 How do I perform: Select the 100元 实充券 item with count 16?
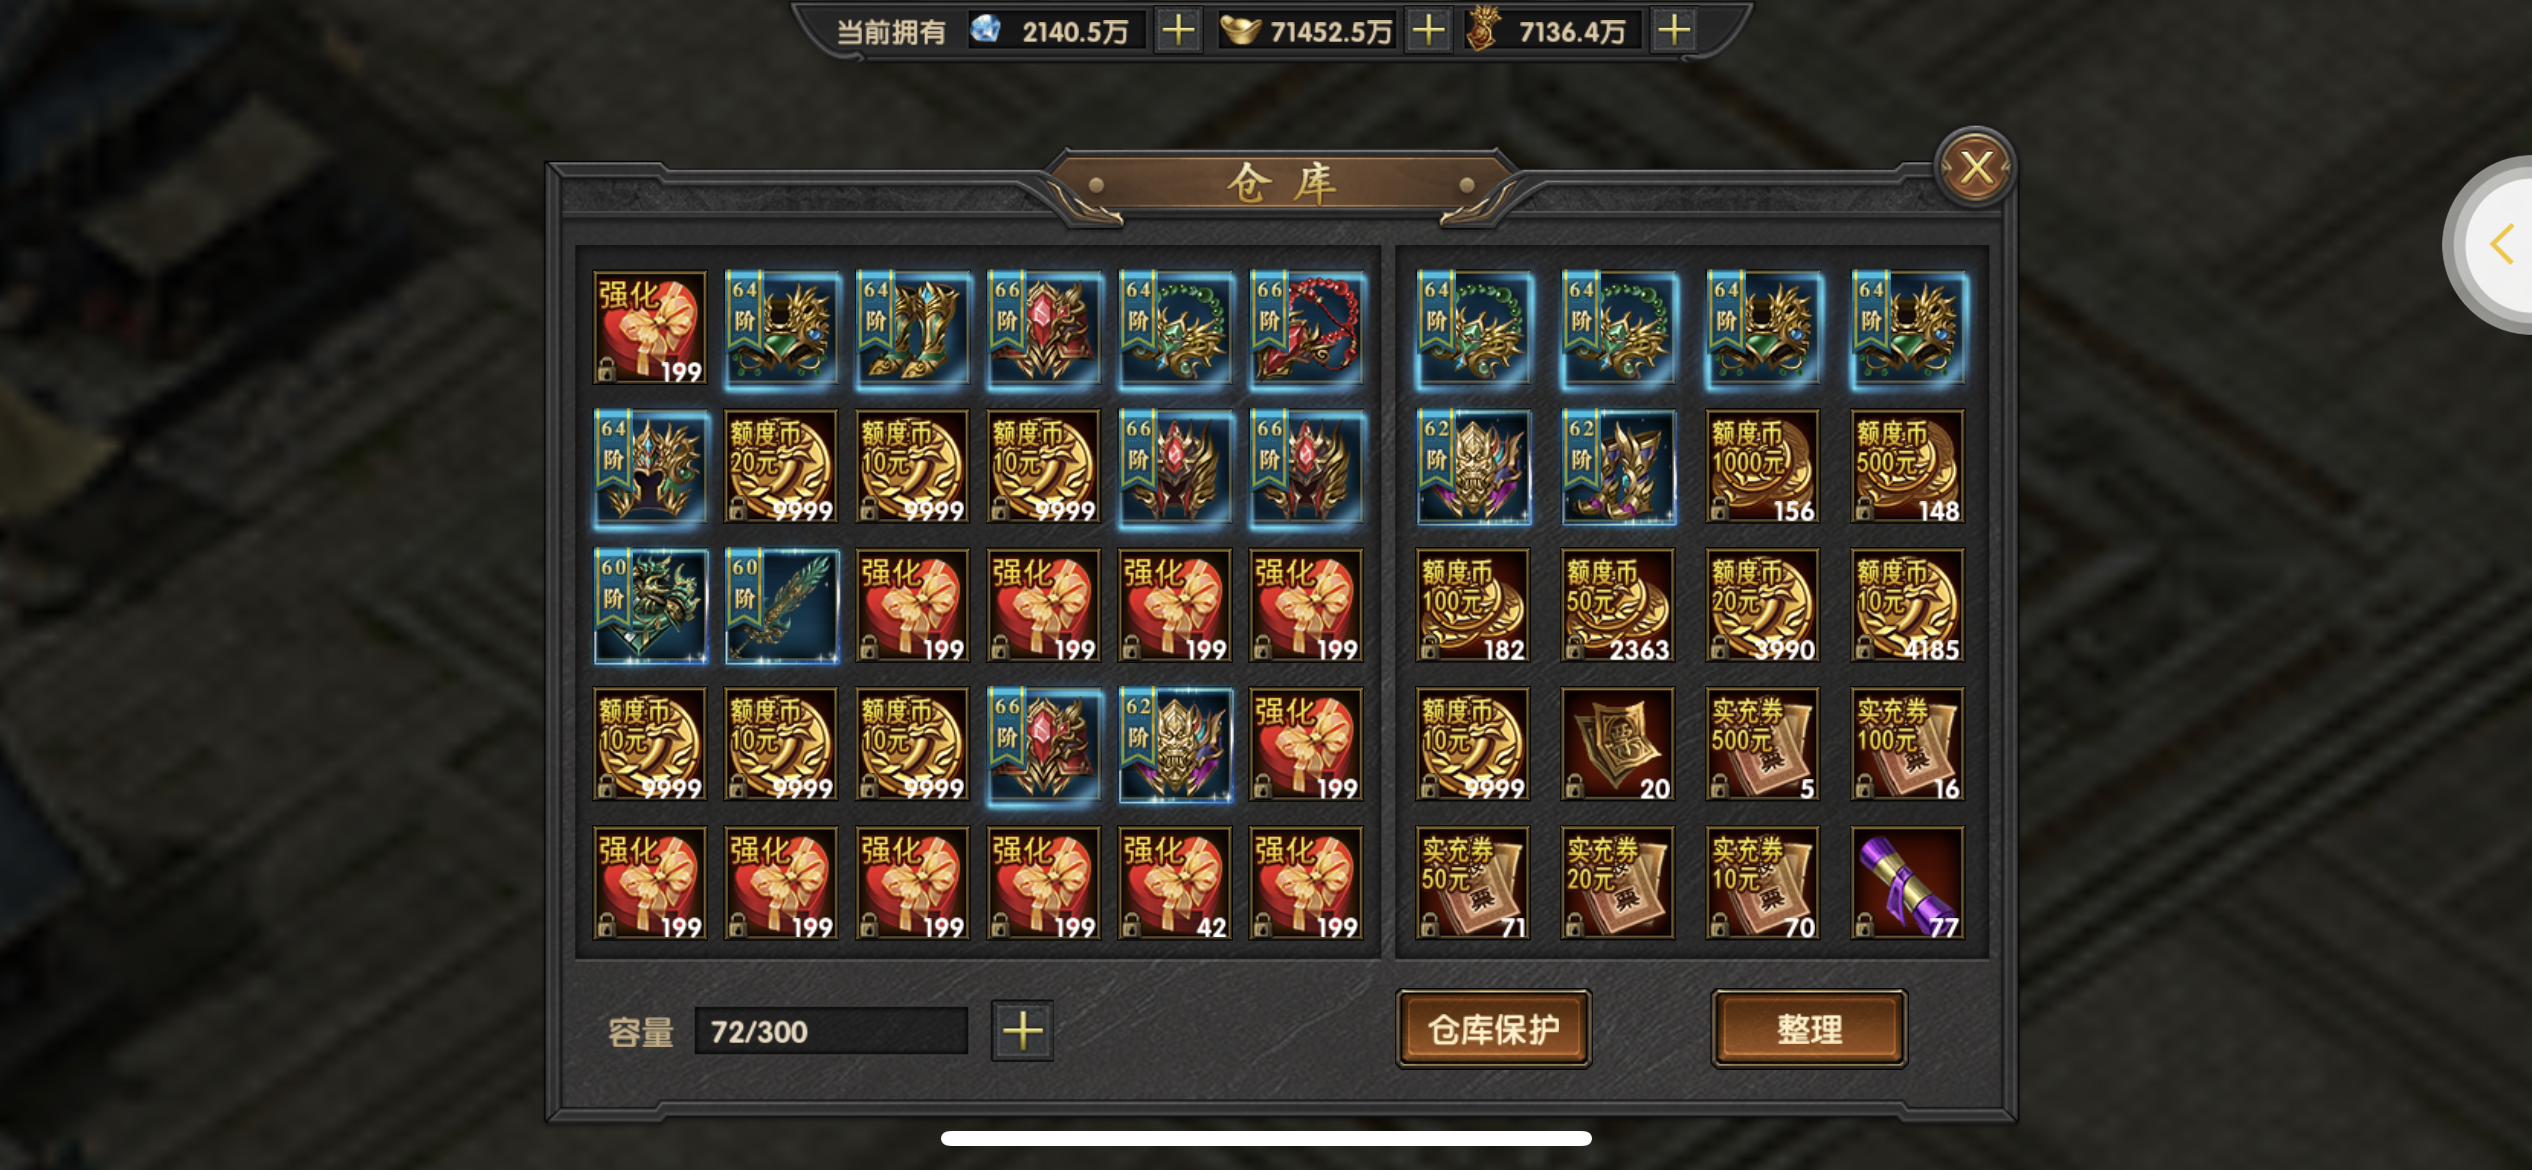tap(1907, 744)
